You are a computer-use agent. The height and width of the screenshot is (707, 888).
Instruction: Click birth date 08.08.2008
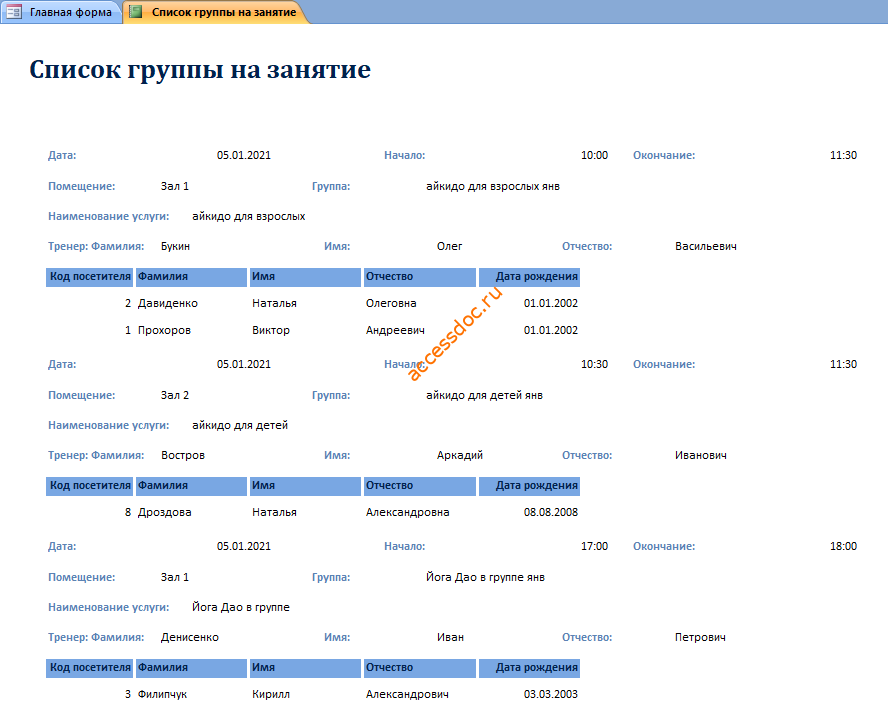coord(550,513)
